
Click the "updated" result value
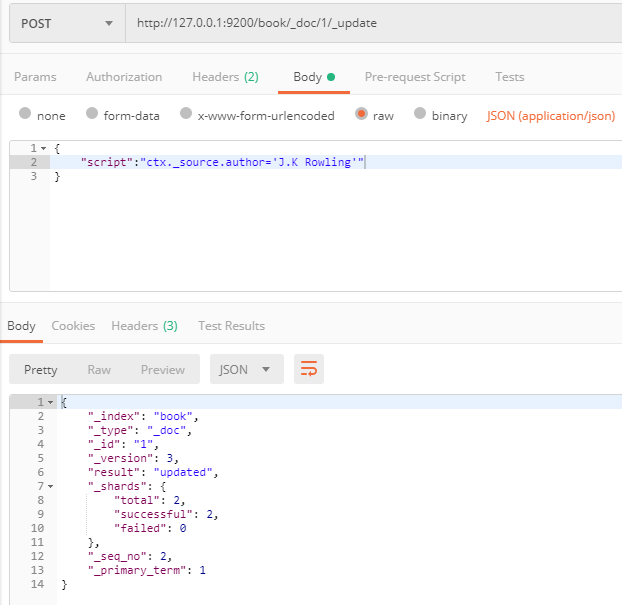click(183, 472)
